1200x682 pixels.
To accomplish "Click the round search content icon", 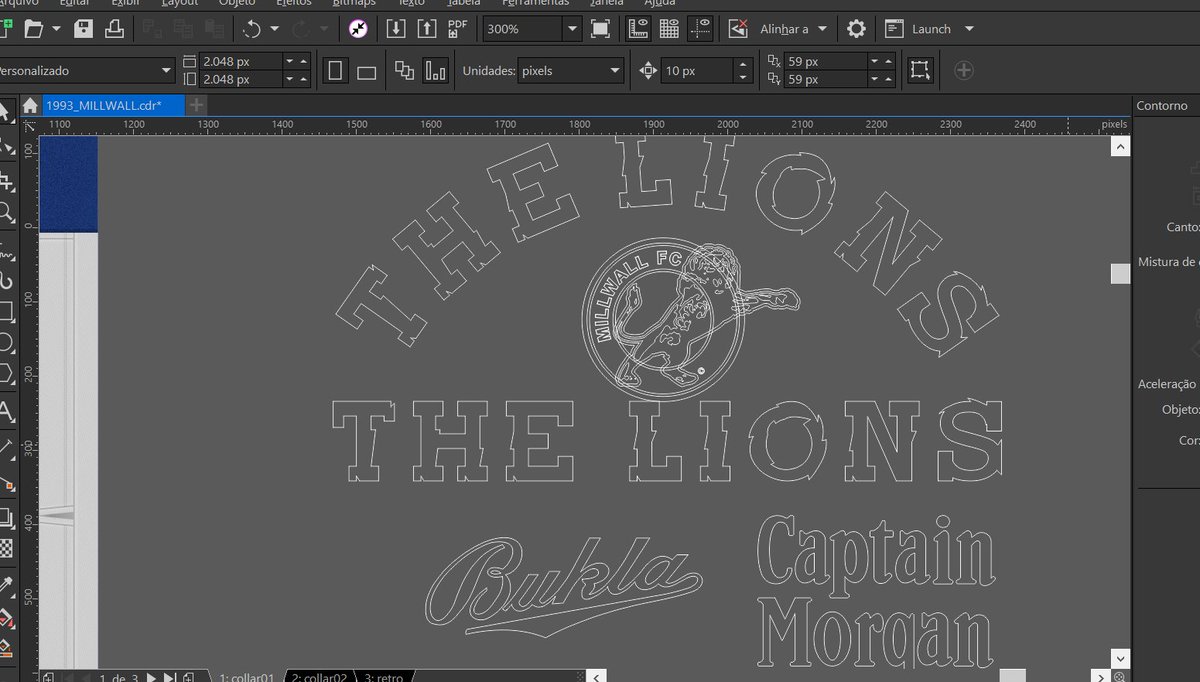I will [x=358, y=29].
